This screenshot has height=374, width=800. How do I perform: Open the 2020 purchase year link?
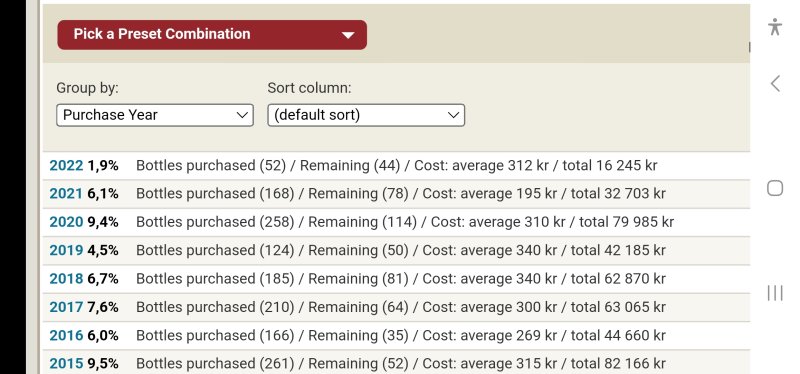click(x=66, y=222)
